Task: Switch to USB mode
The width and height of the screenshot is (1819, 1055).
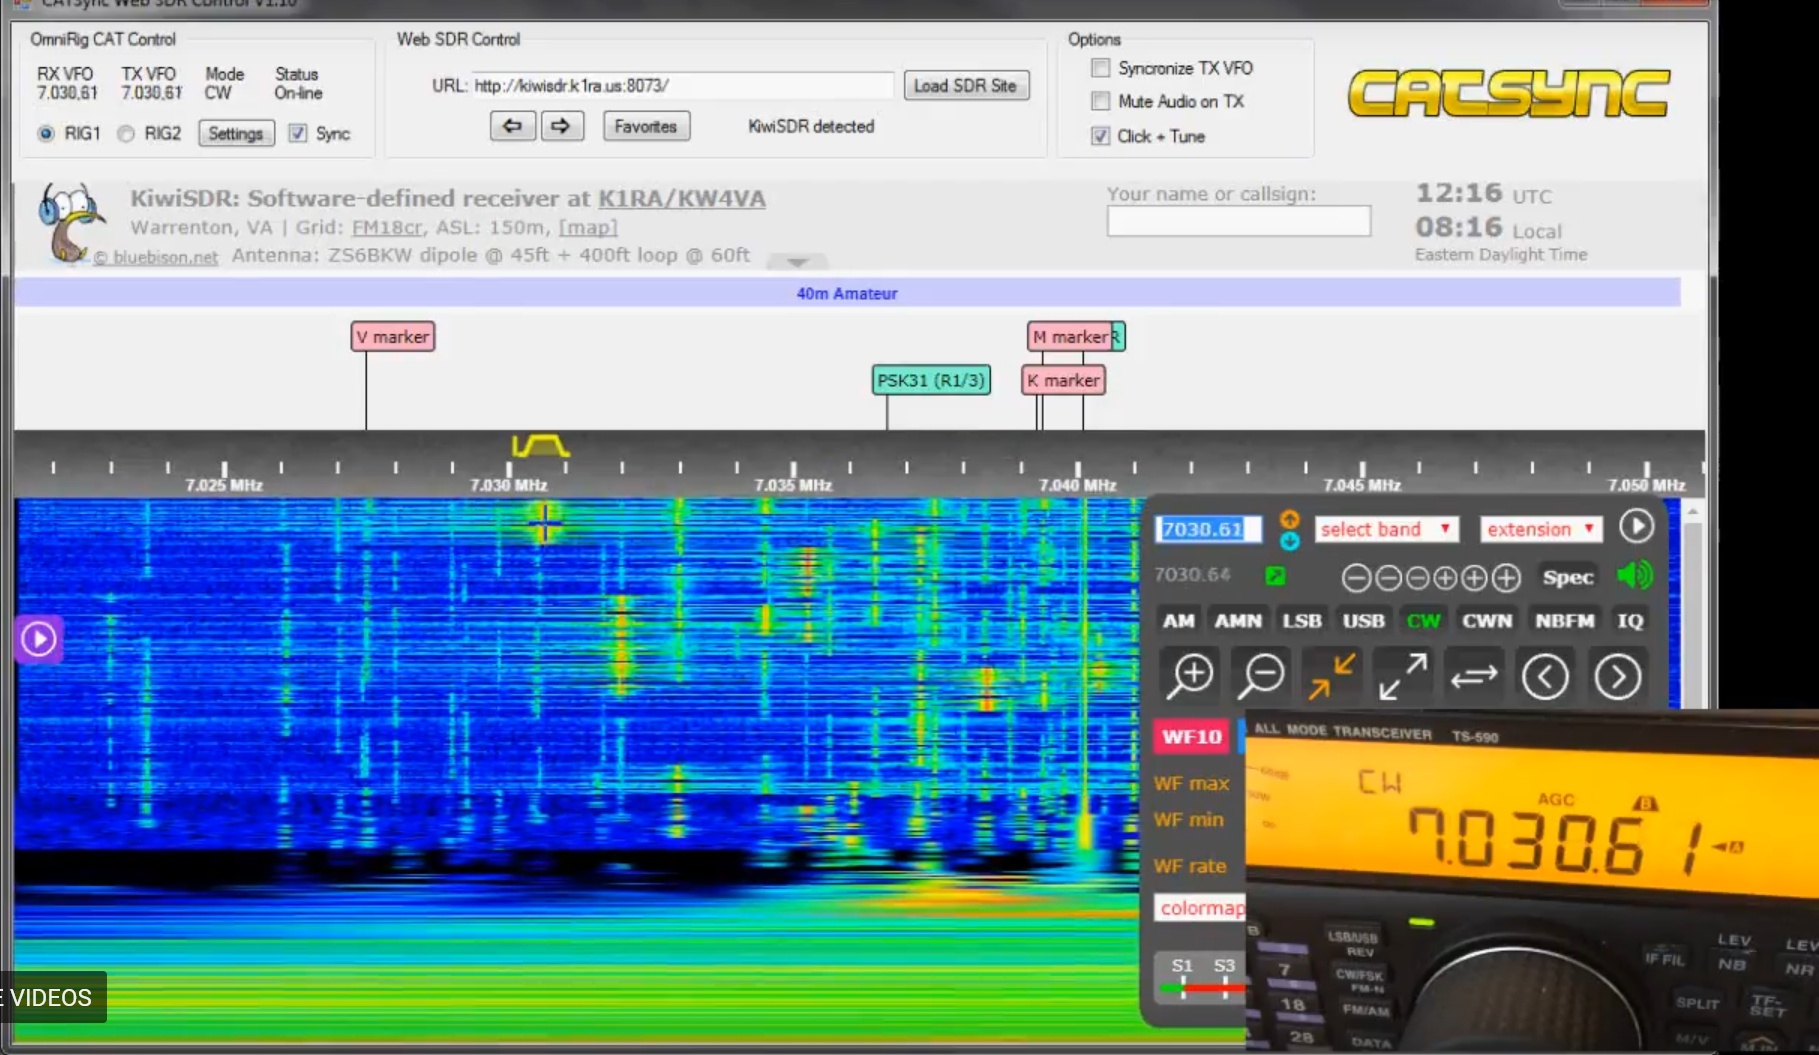Action: point(1363,621)
